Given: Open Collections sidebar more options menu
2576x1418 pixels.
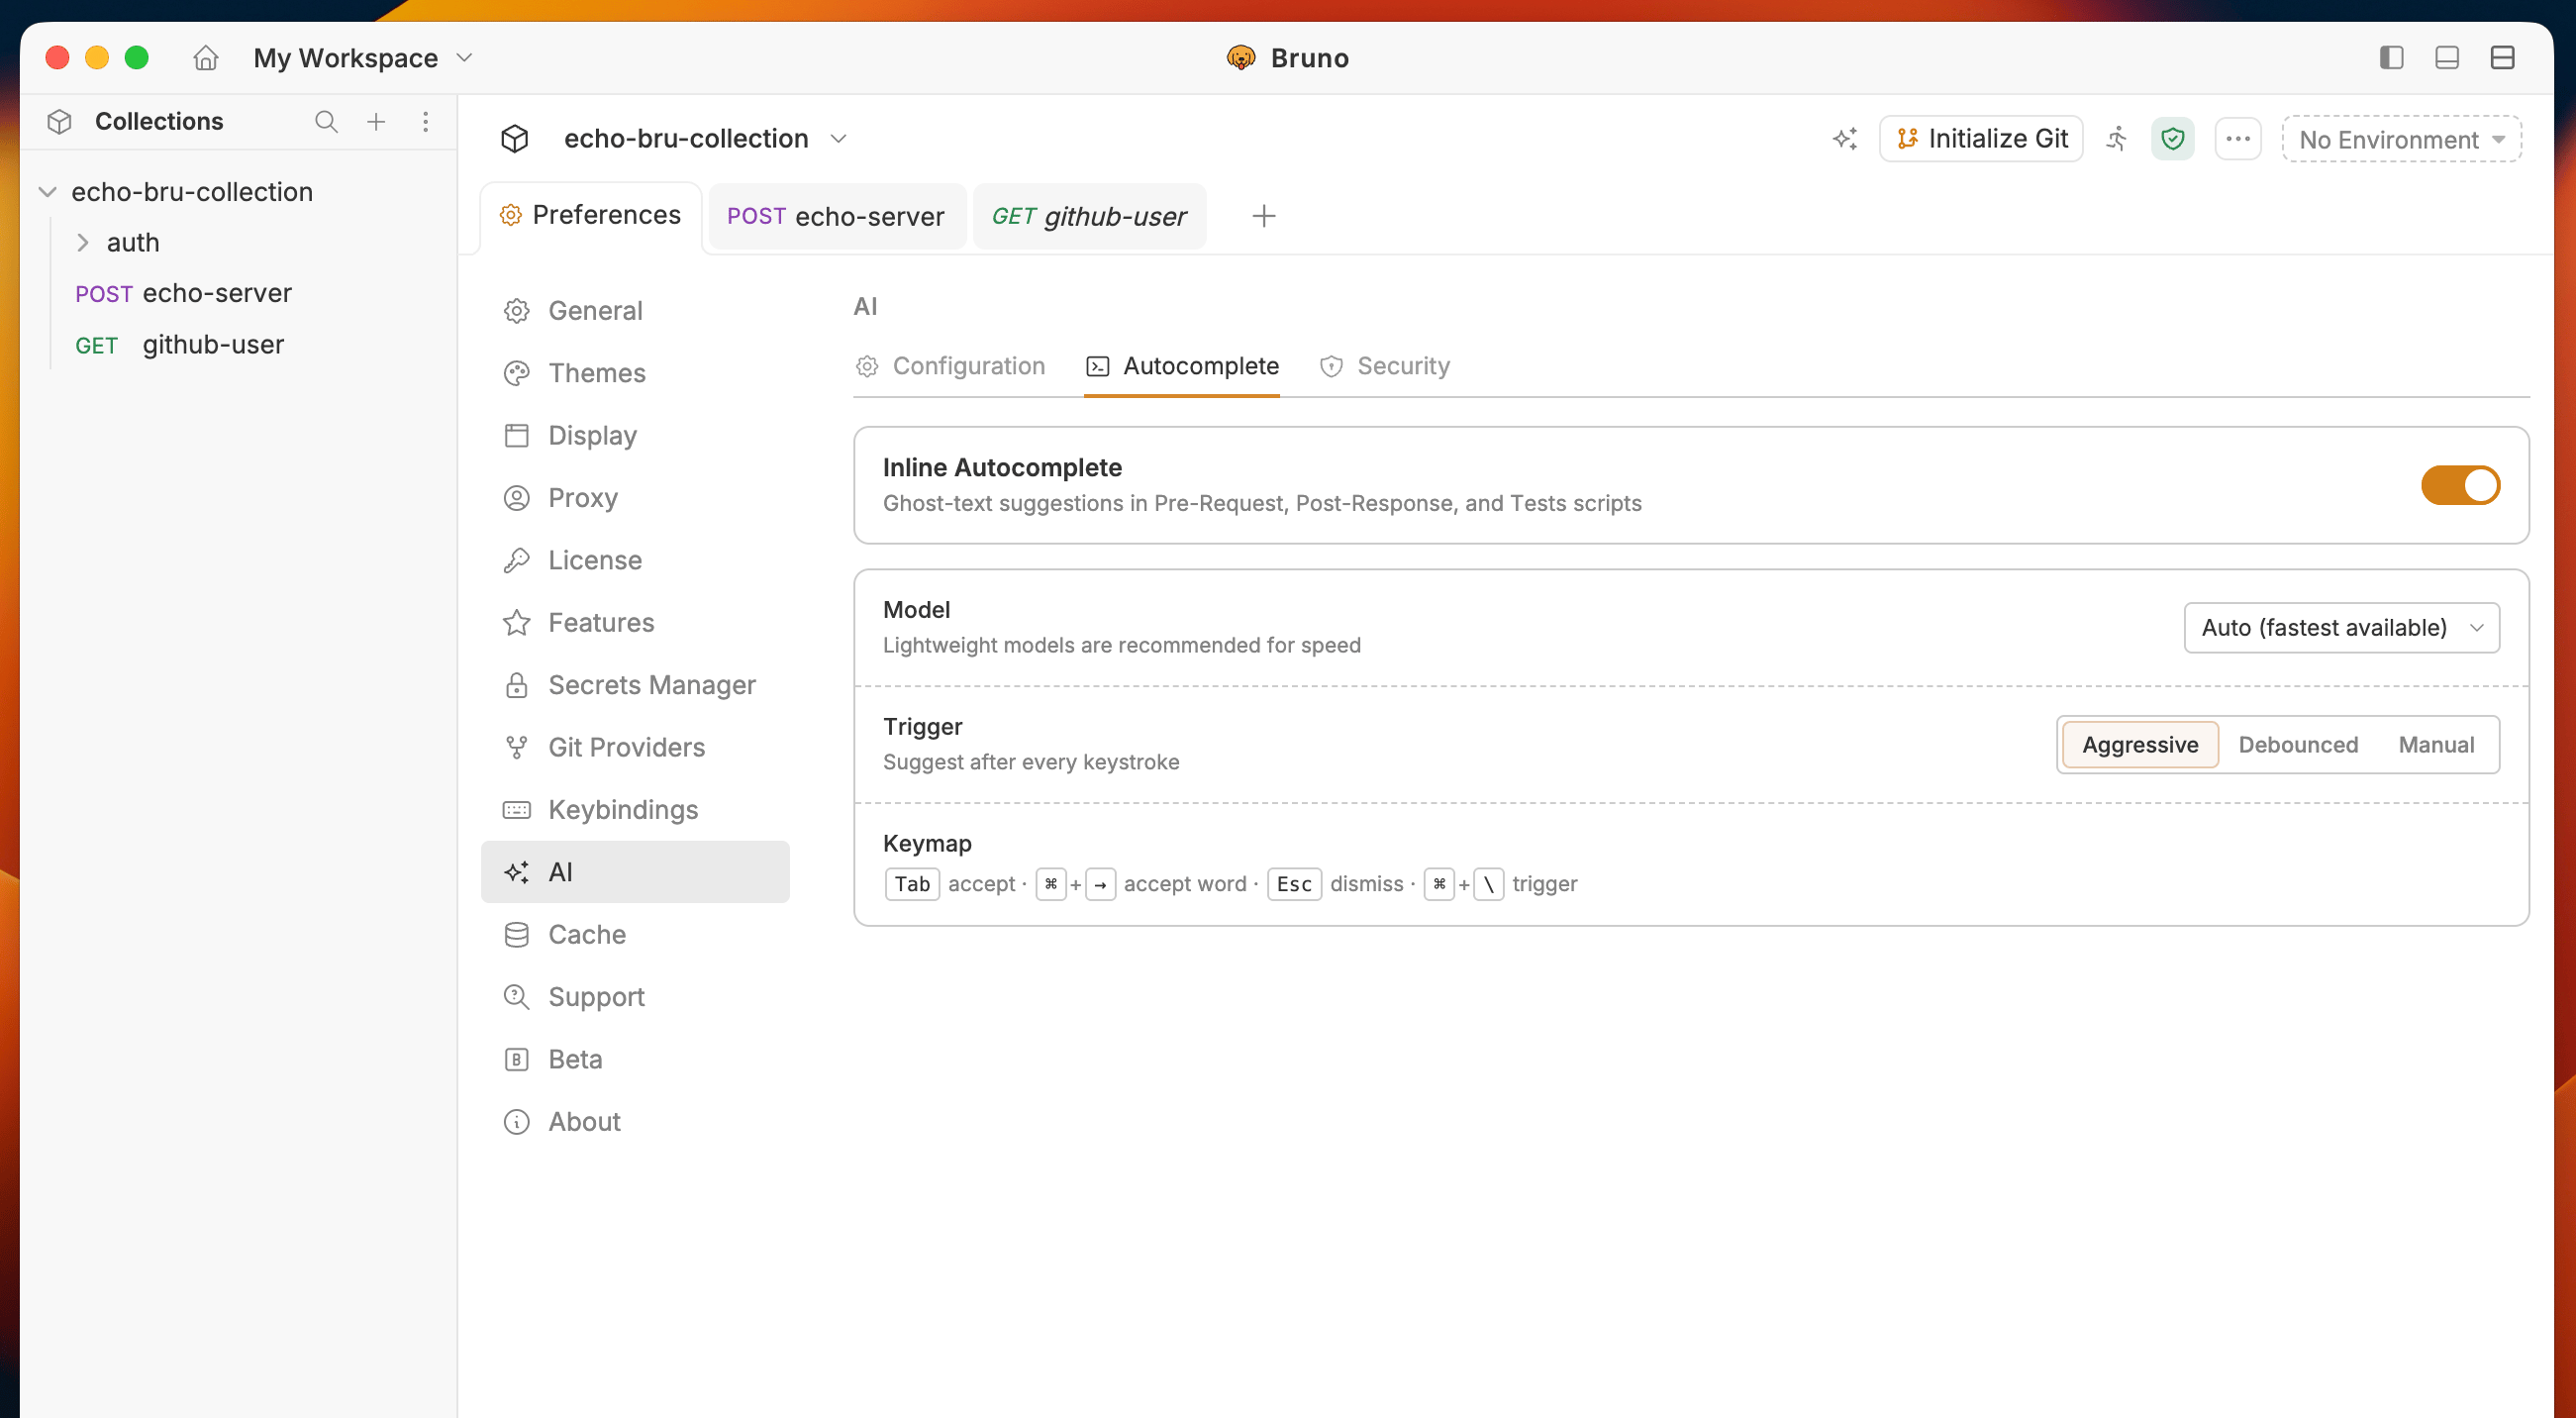Looking at the screenshot, I should point(426,122).
